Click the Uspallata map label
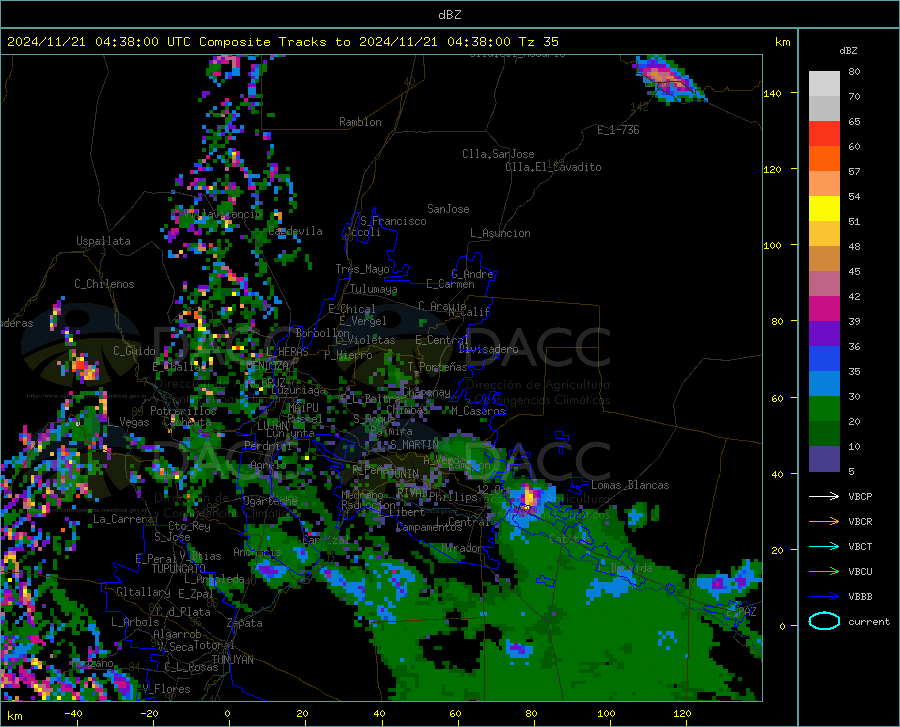Viewport: 900px width, 727px height. click(103, 241)
